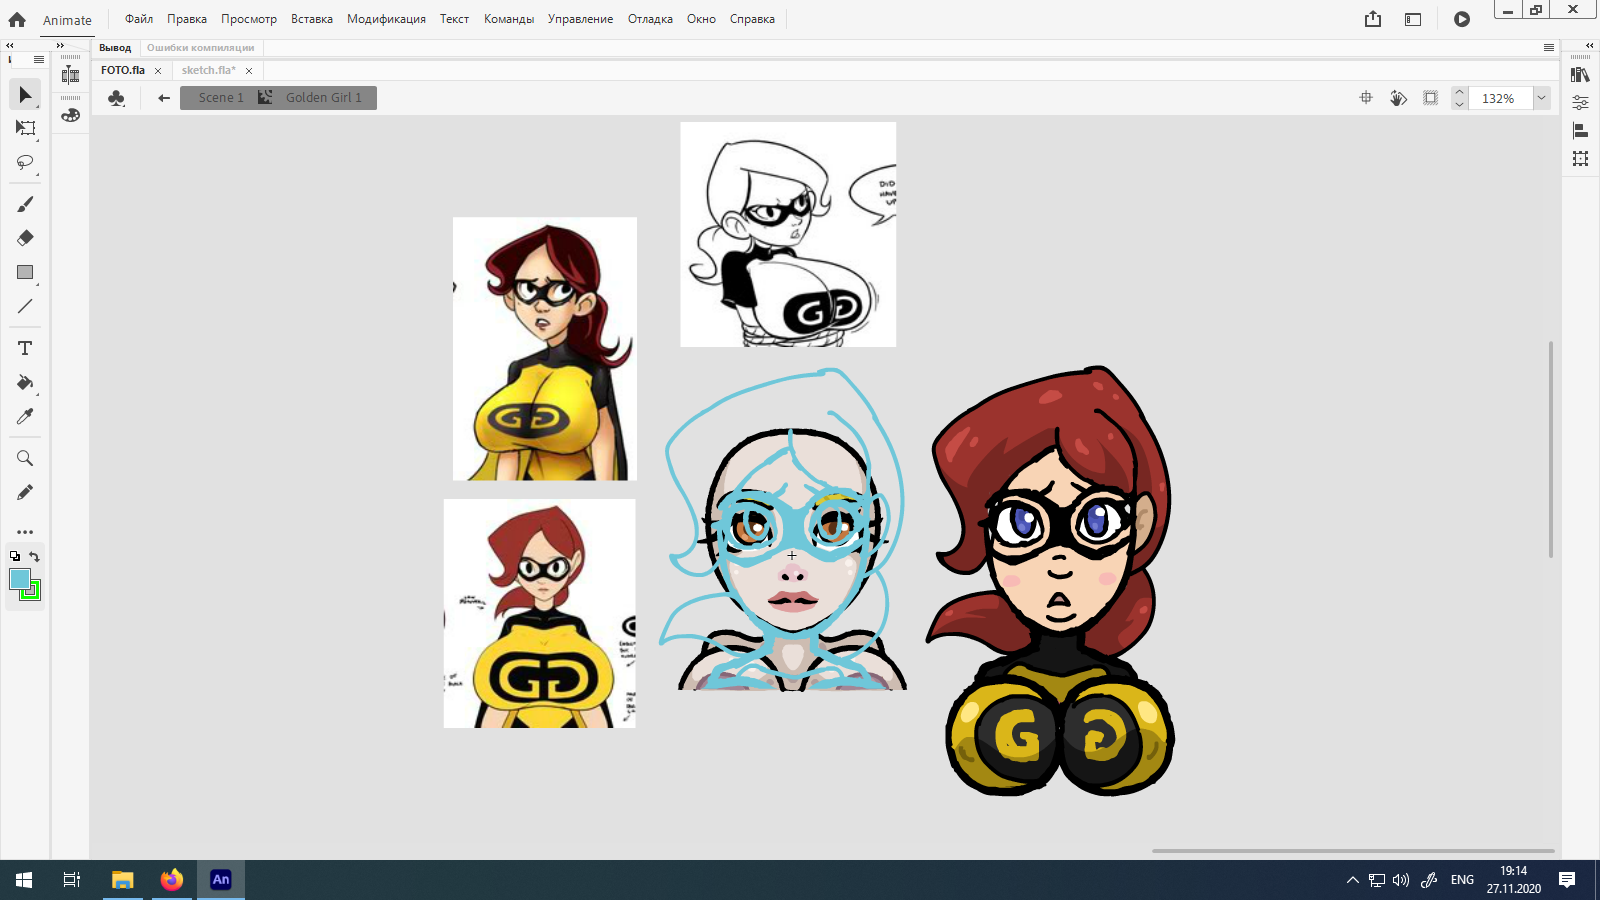Swap stroke and fill colors
This screenshot has width=1600, height=900.
[x=34, y=556]
